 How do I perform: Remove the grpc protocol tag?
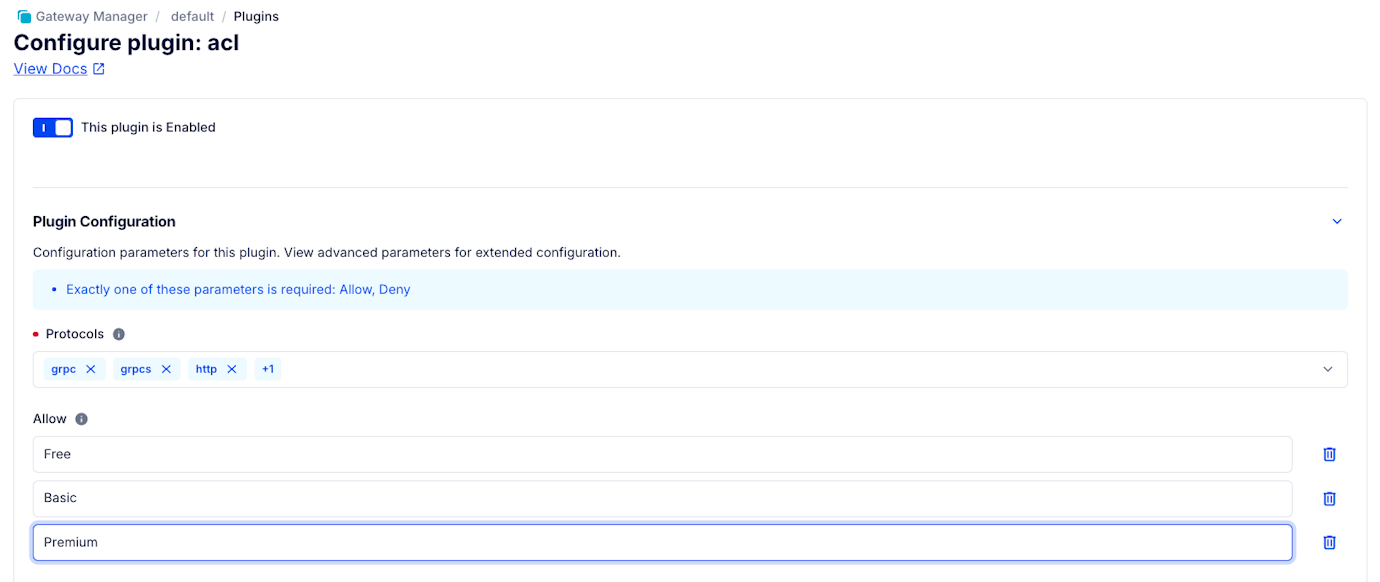coord(89,368)
